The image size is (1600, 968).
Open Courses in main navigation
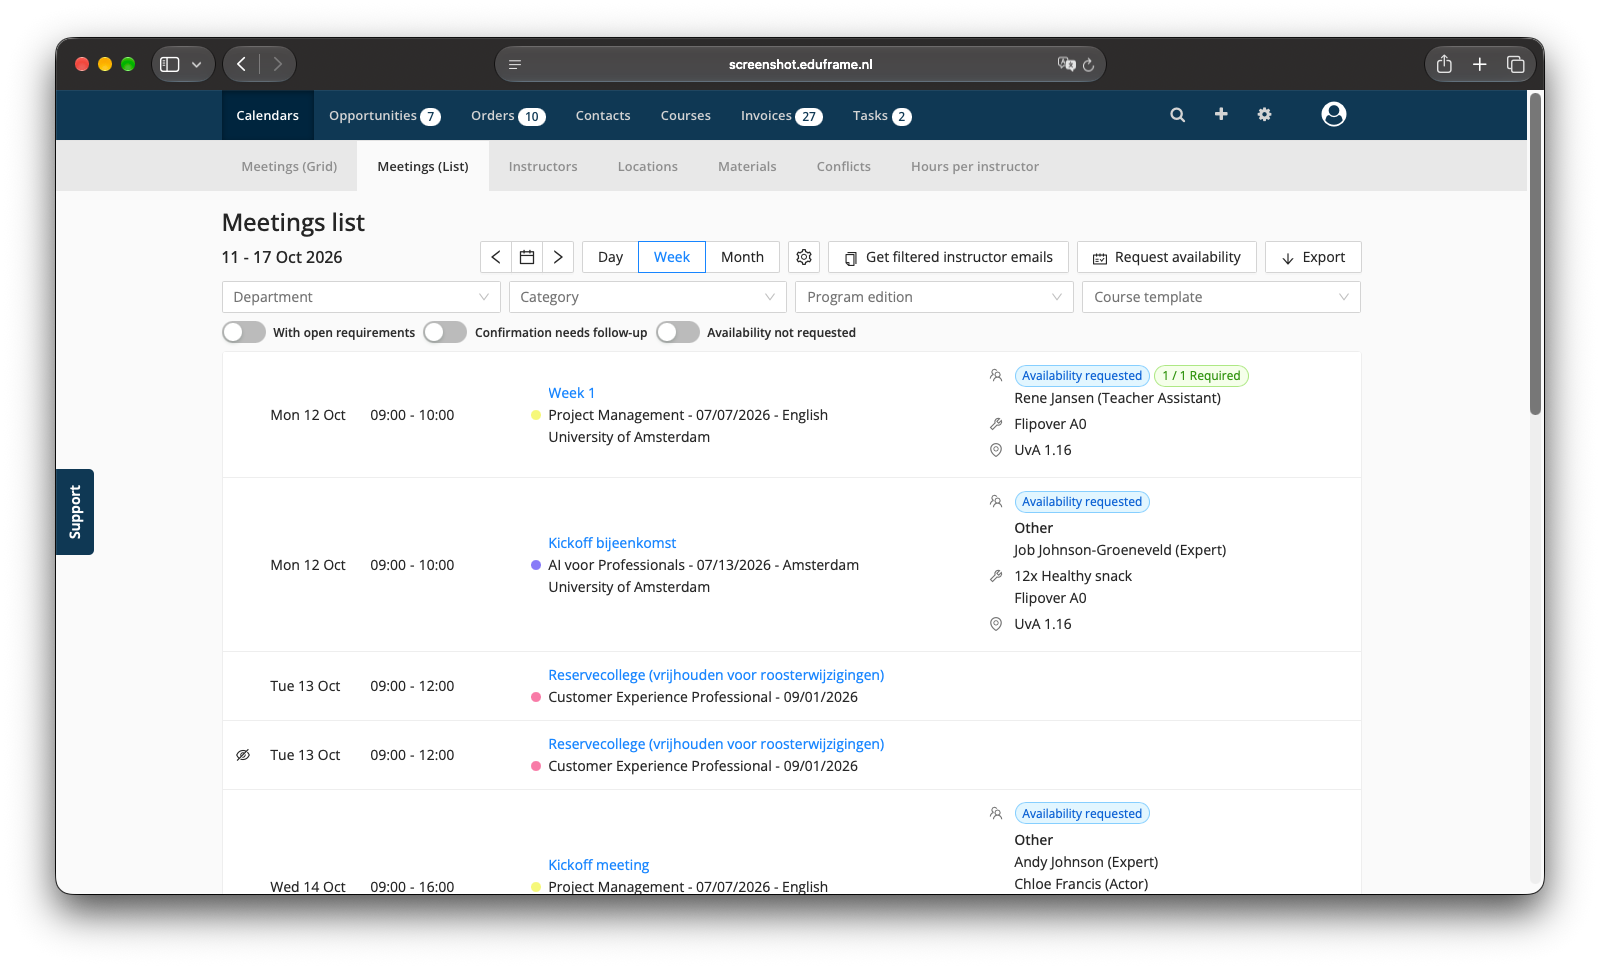pyautogui.click(x=686, y=115)
